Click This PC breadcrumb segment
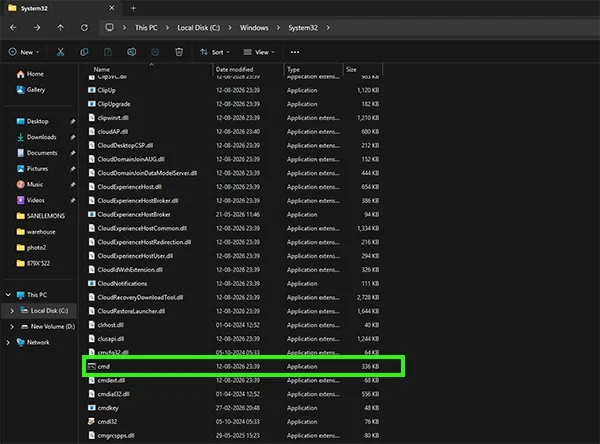The image size is (600, 444). click(146, 28)
